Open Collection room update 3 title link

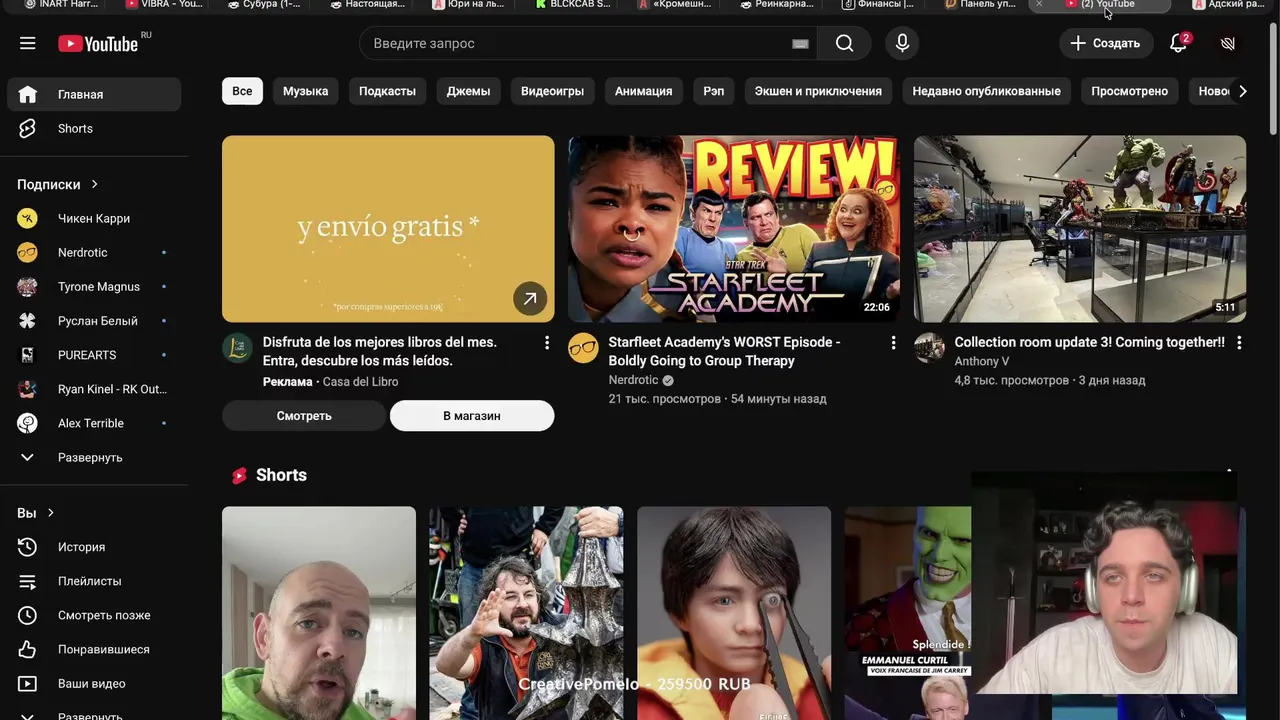(1089, 342)
